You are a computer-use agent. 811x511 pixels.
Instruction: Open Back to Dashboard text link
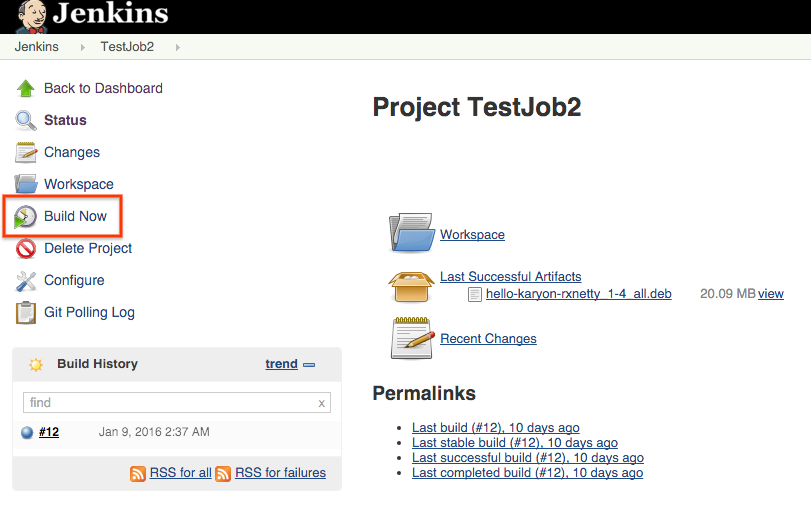[103, 88]
